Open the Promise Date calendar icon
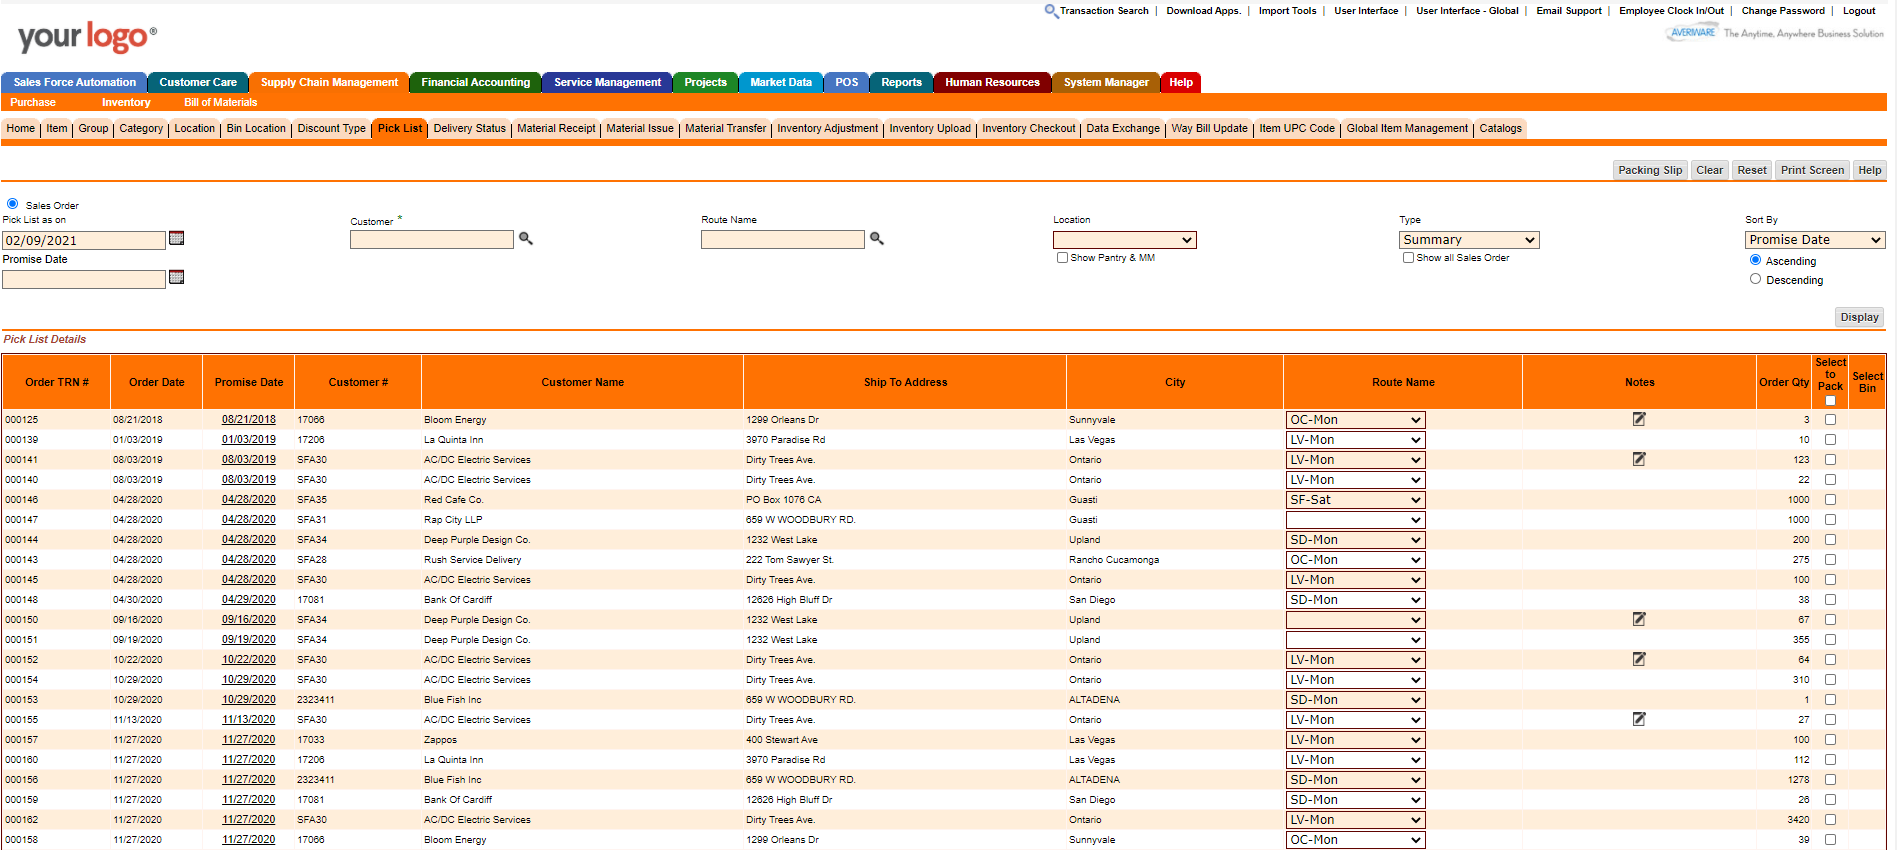This screenshot has width=1897, height=850. (177, 277)
